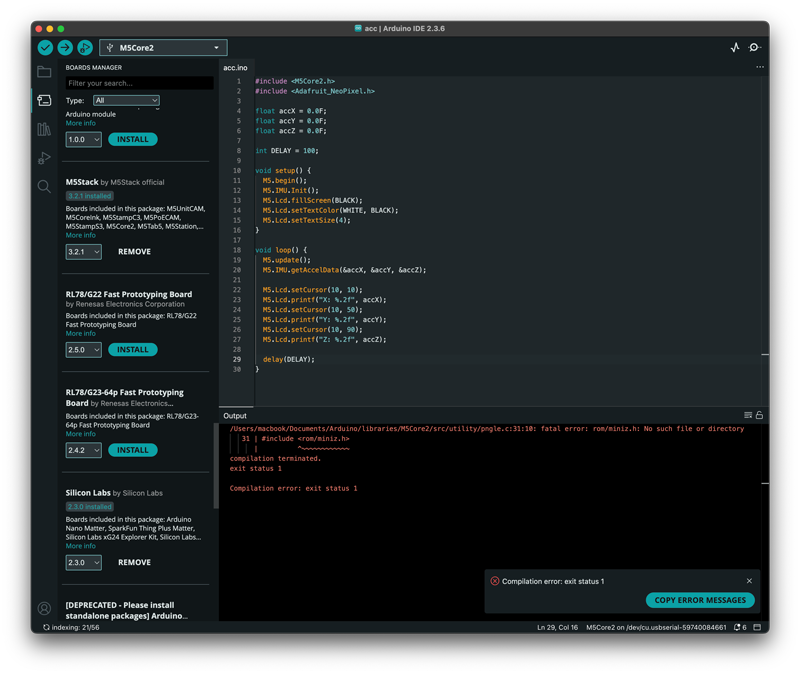800x674 pixels.
Task: Click the M5Stack package title
Action: (82, 182)
